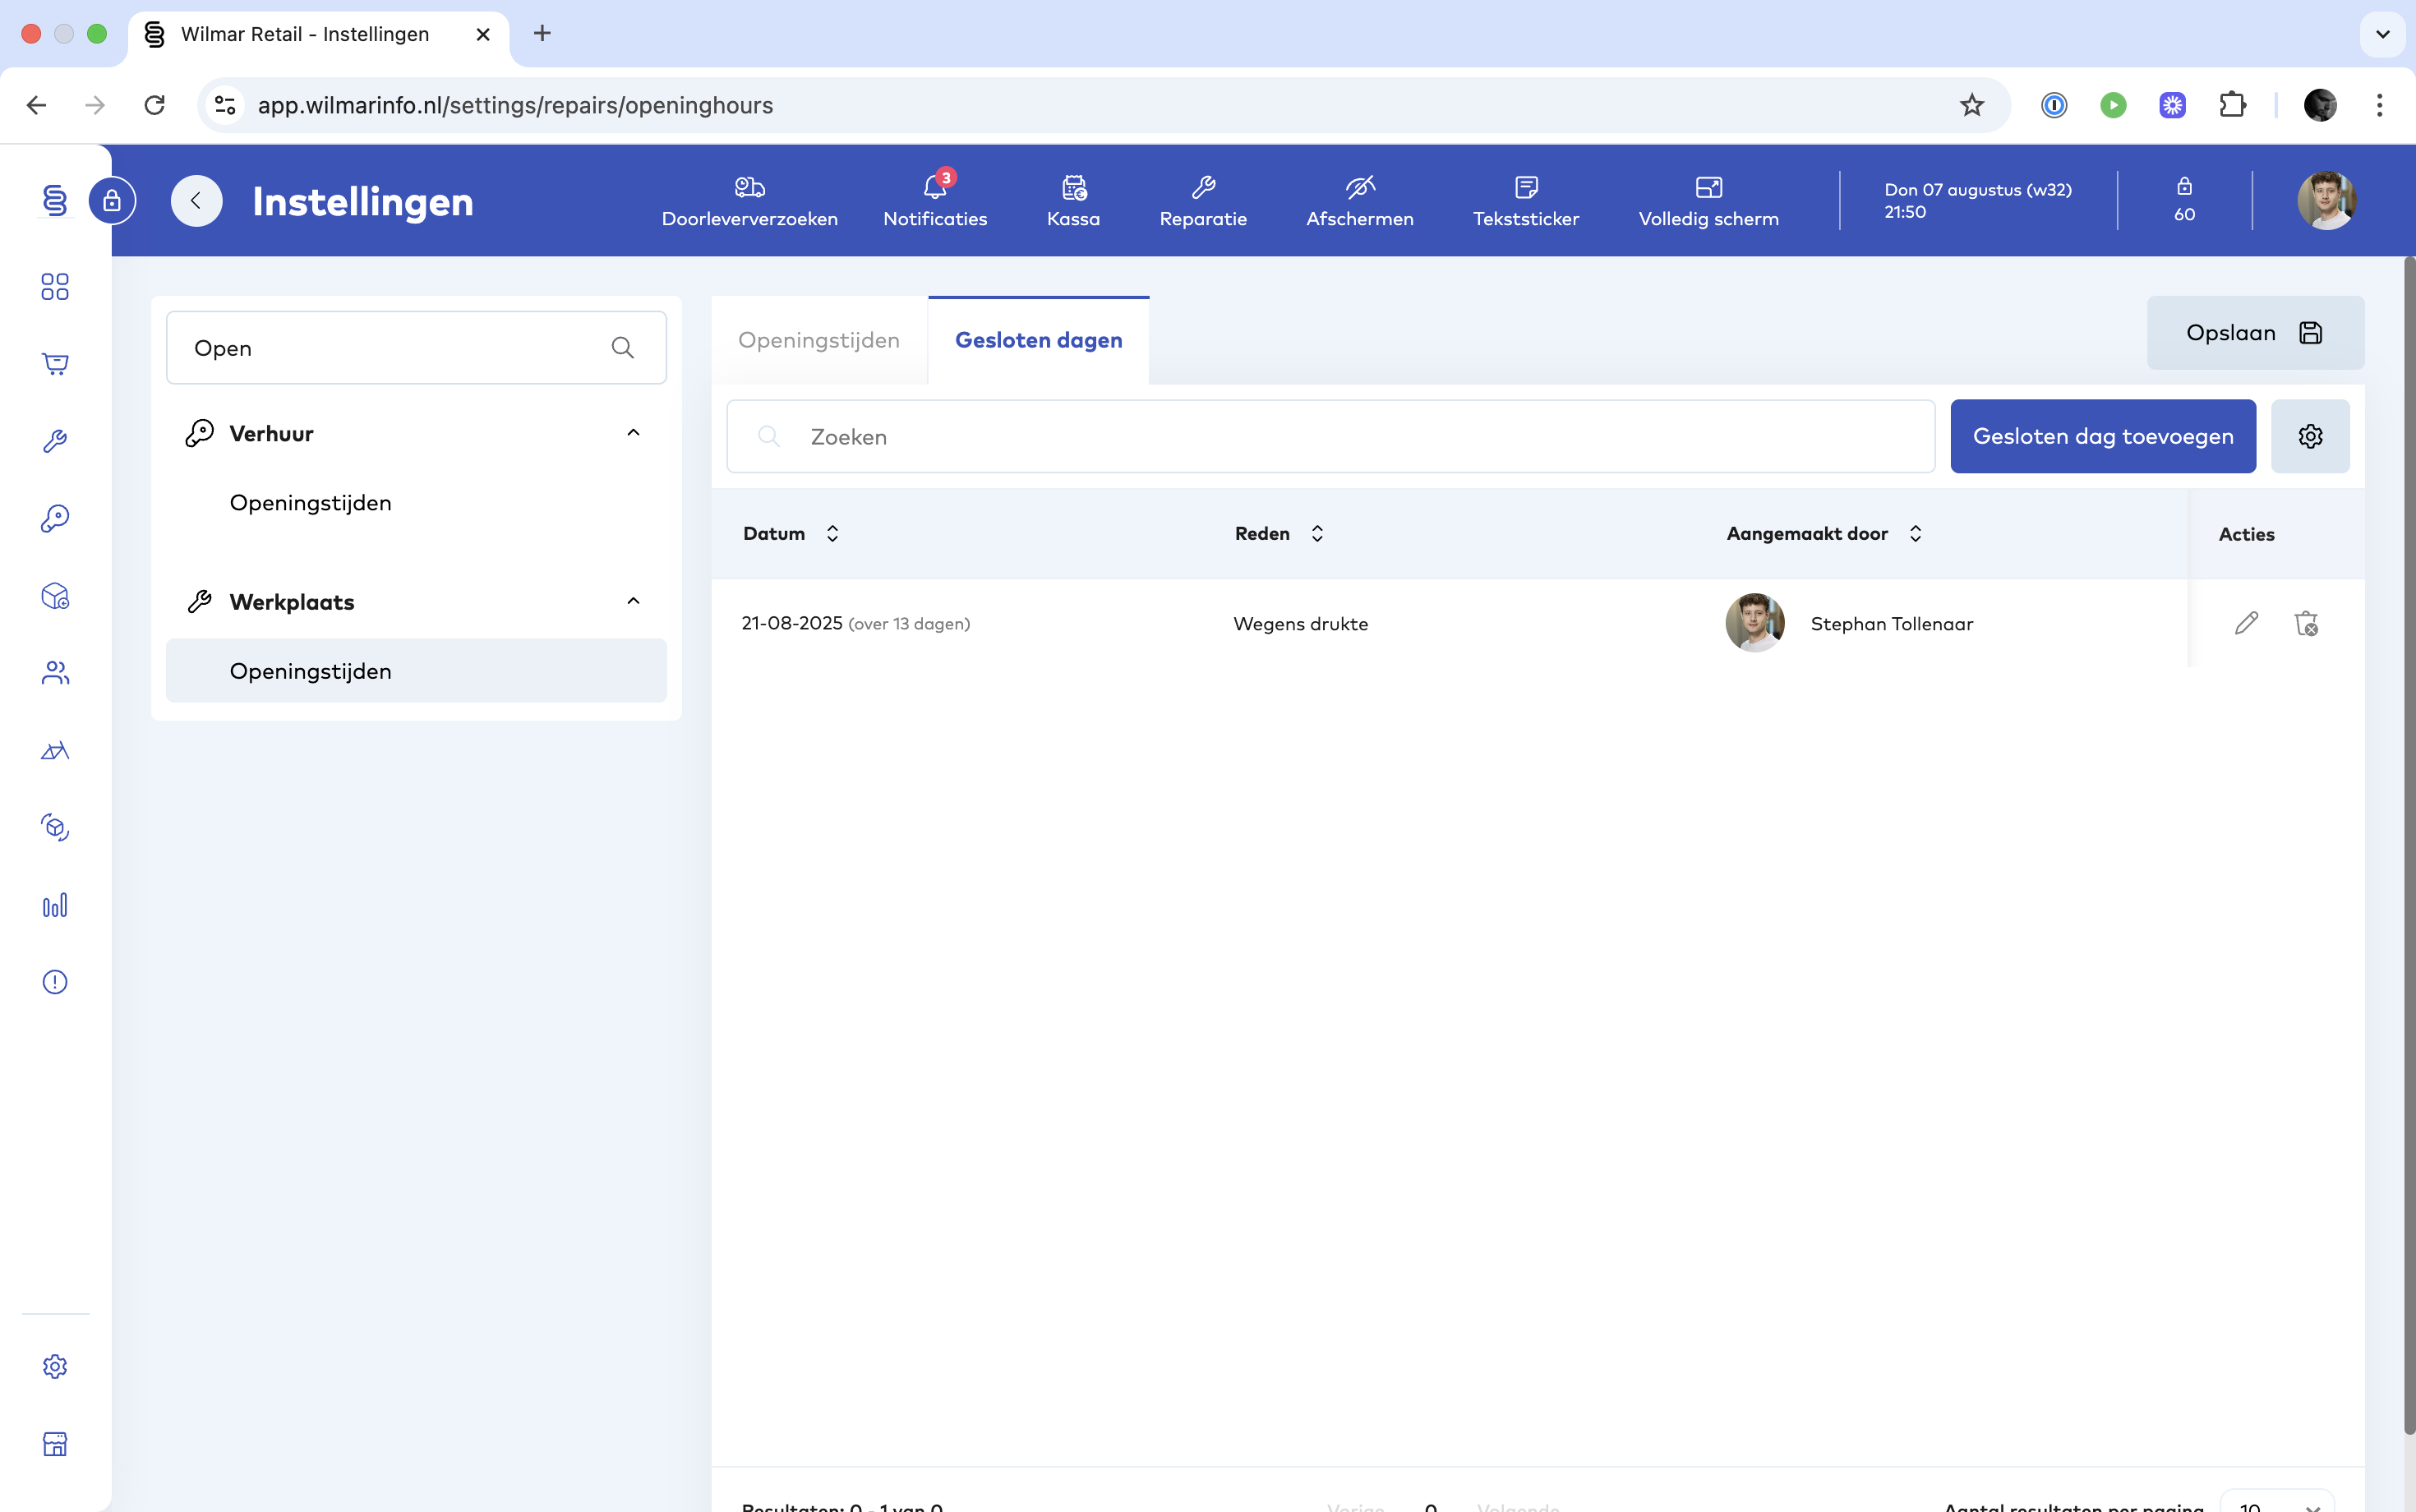Toggle Volledig scherm mode

click(1708, 200)
